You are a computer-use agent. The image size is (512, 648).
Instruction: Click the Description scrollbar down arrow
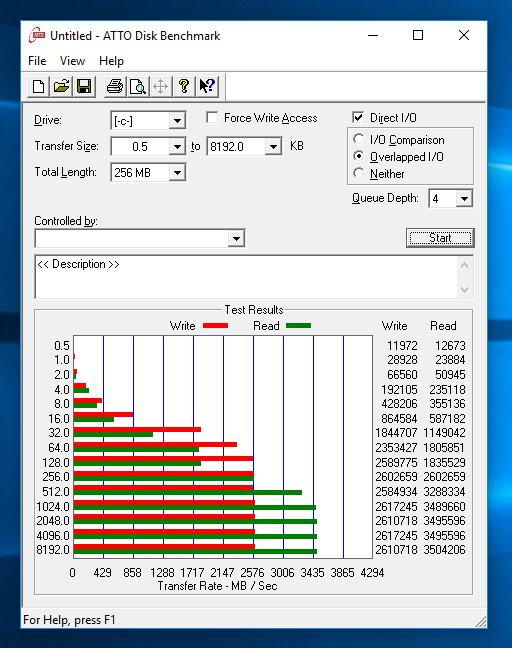464,290
